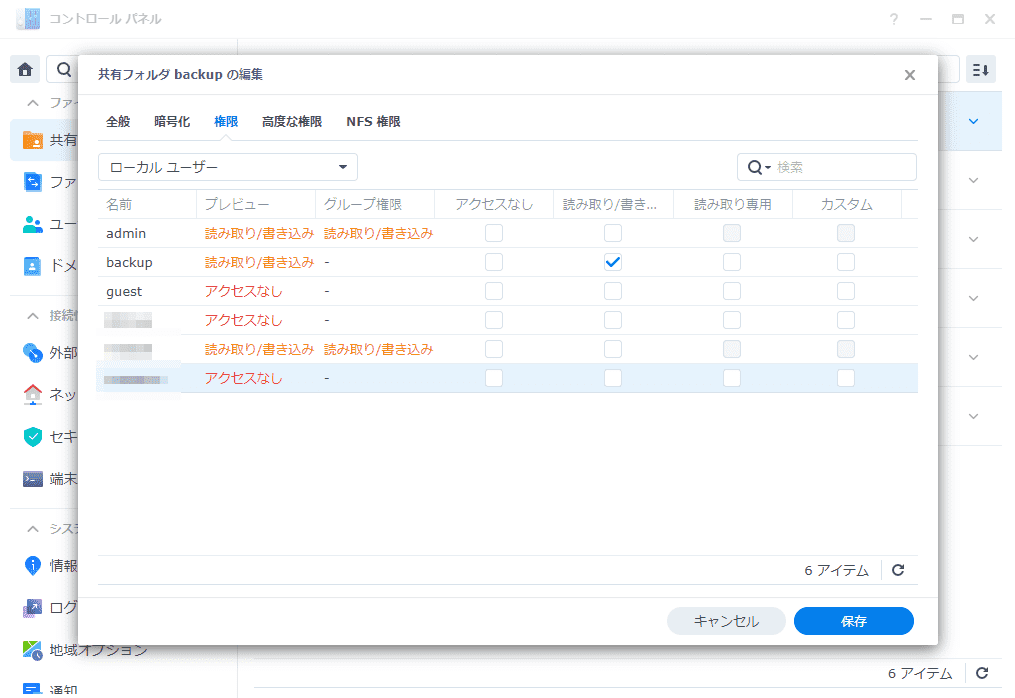Select the admin user row name
The image size is (1015, 698).
(126, 233)
